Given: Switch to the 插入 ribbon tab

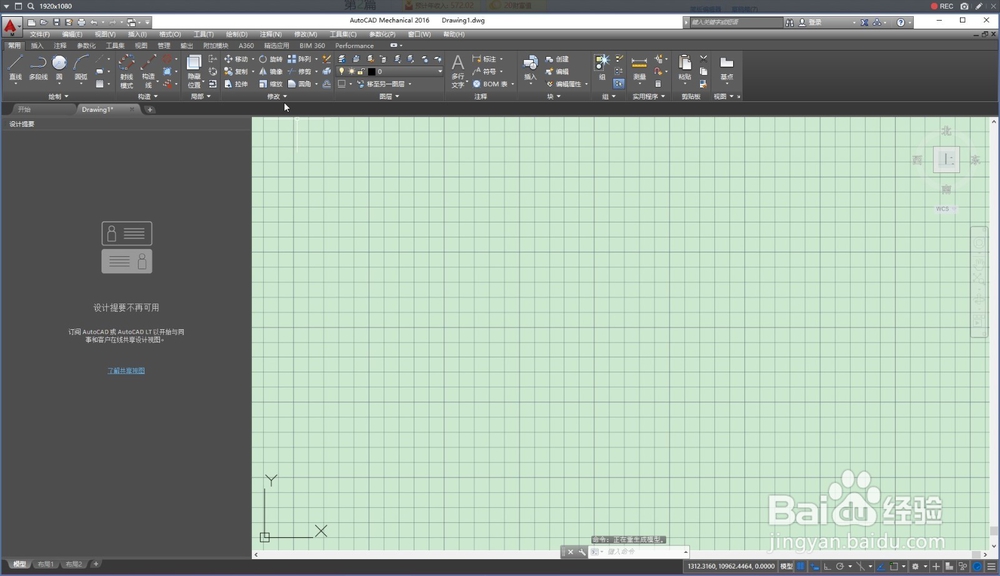Looking at the screenshot, I should (37, 45).
